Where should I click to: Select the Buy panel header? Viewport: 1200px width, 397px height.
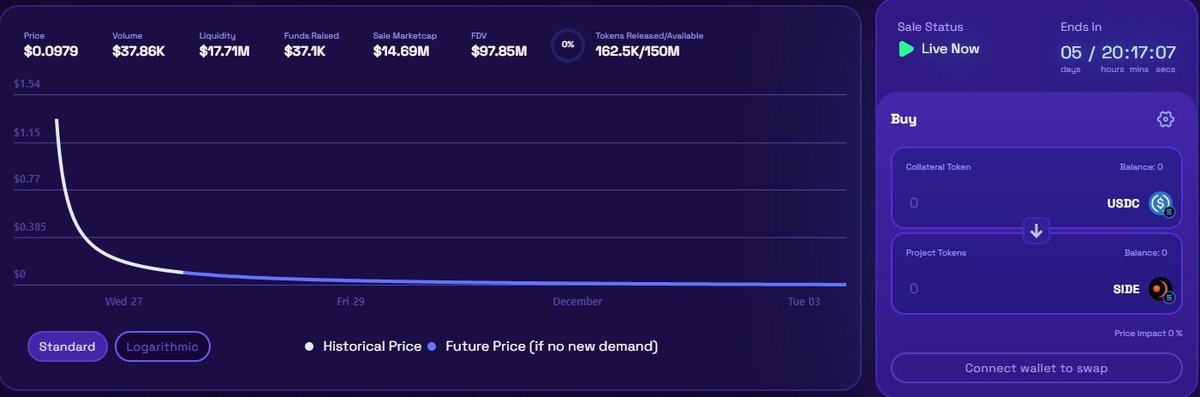904,119
